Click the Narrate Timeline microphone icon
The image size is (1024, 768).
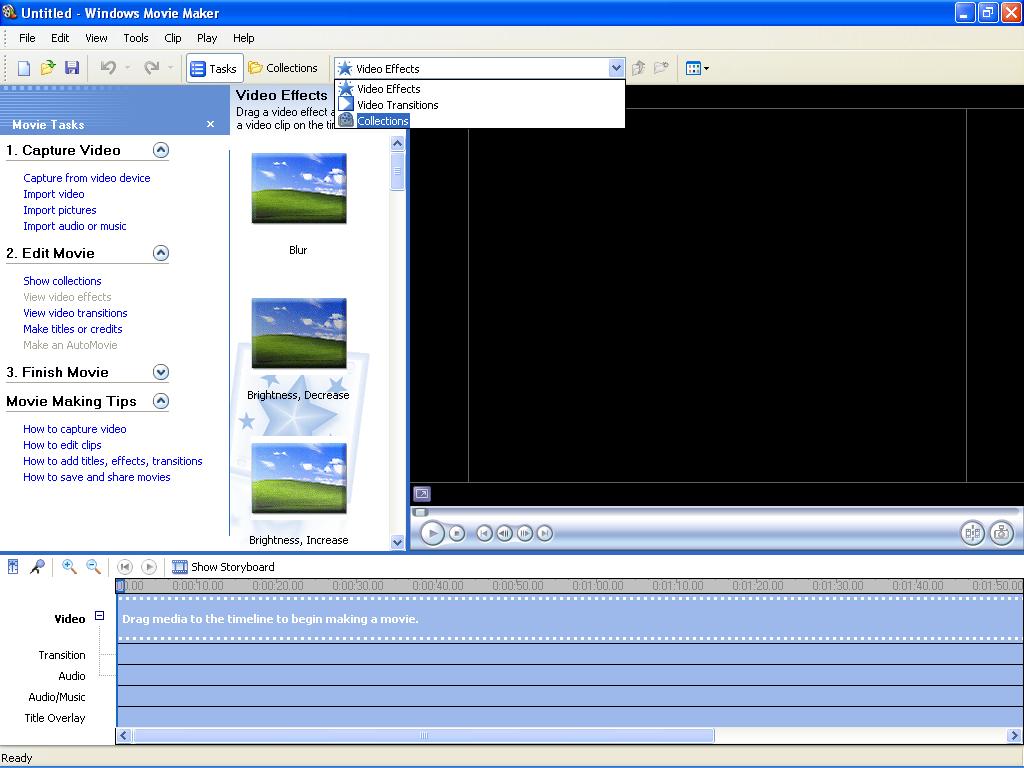(37, 567)
